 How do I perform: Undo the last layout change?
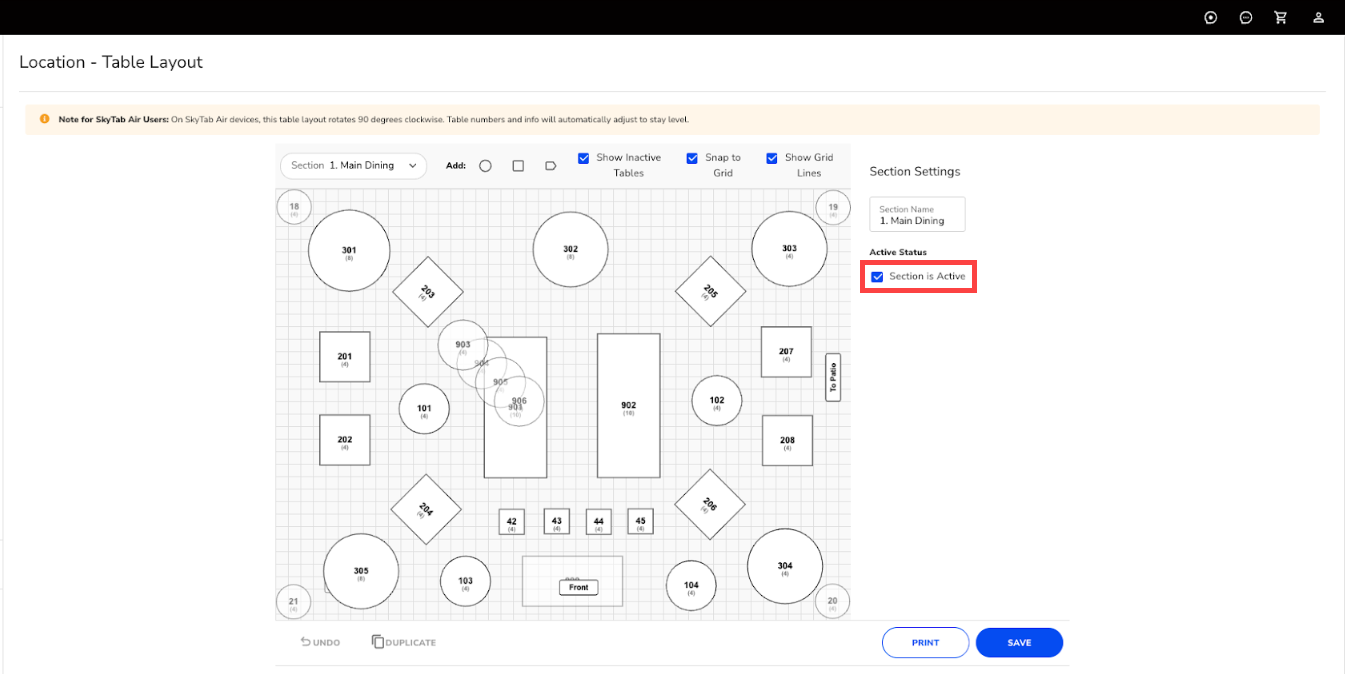click(321, 642)
